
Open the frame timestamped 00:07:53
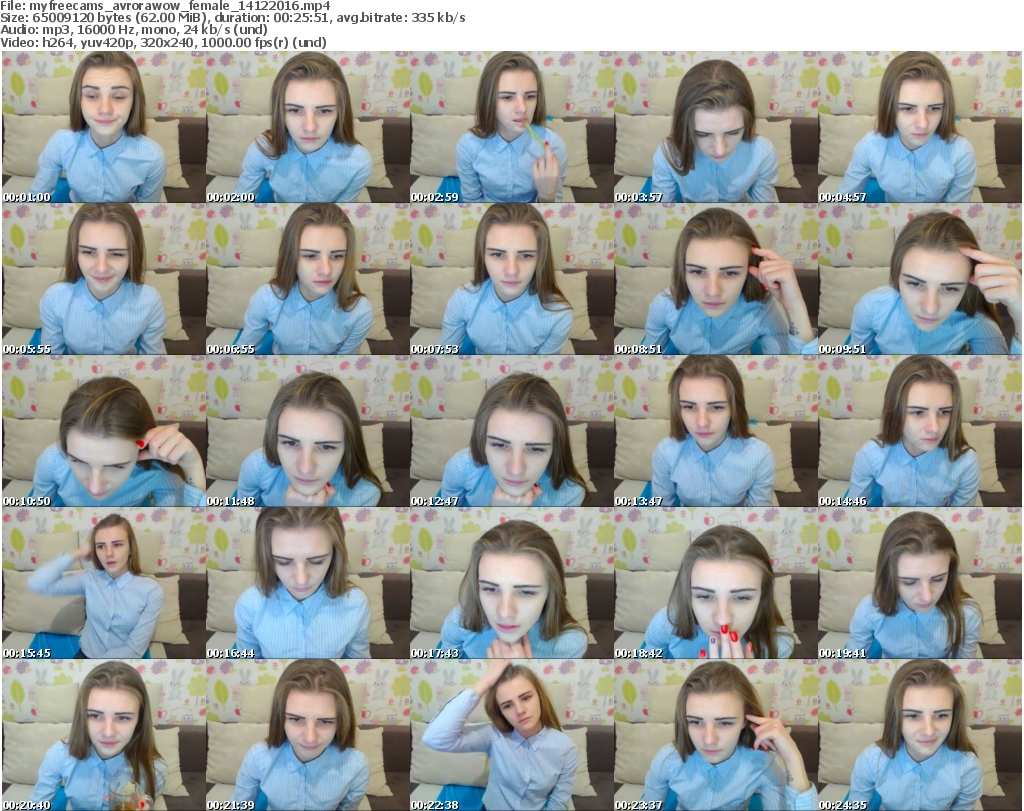[511, 279]
